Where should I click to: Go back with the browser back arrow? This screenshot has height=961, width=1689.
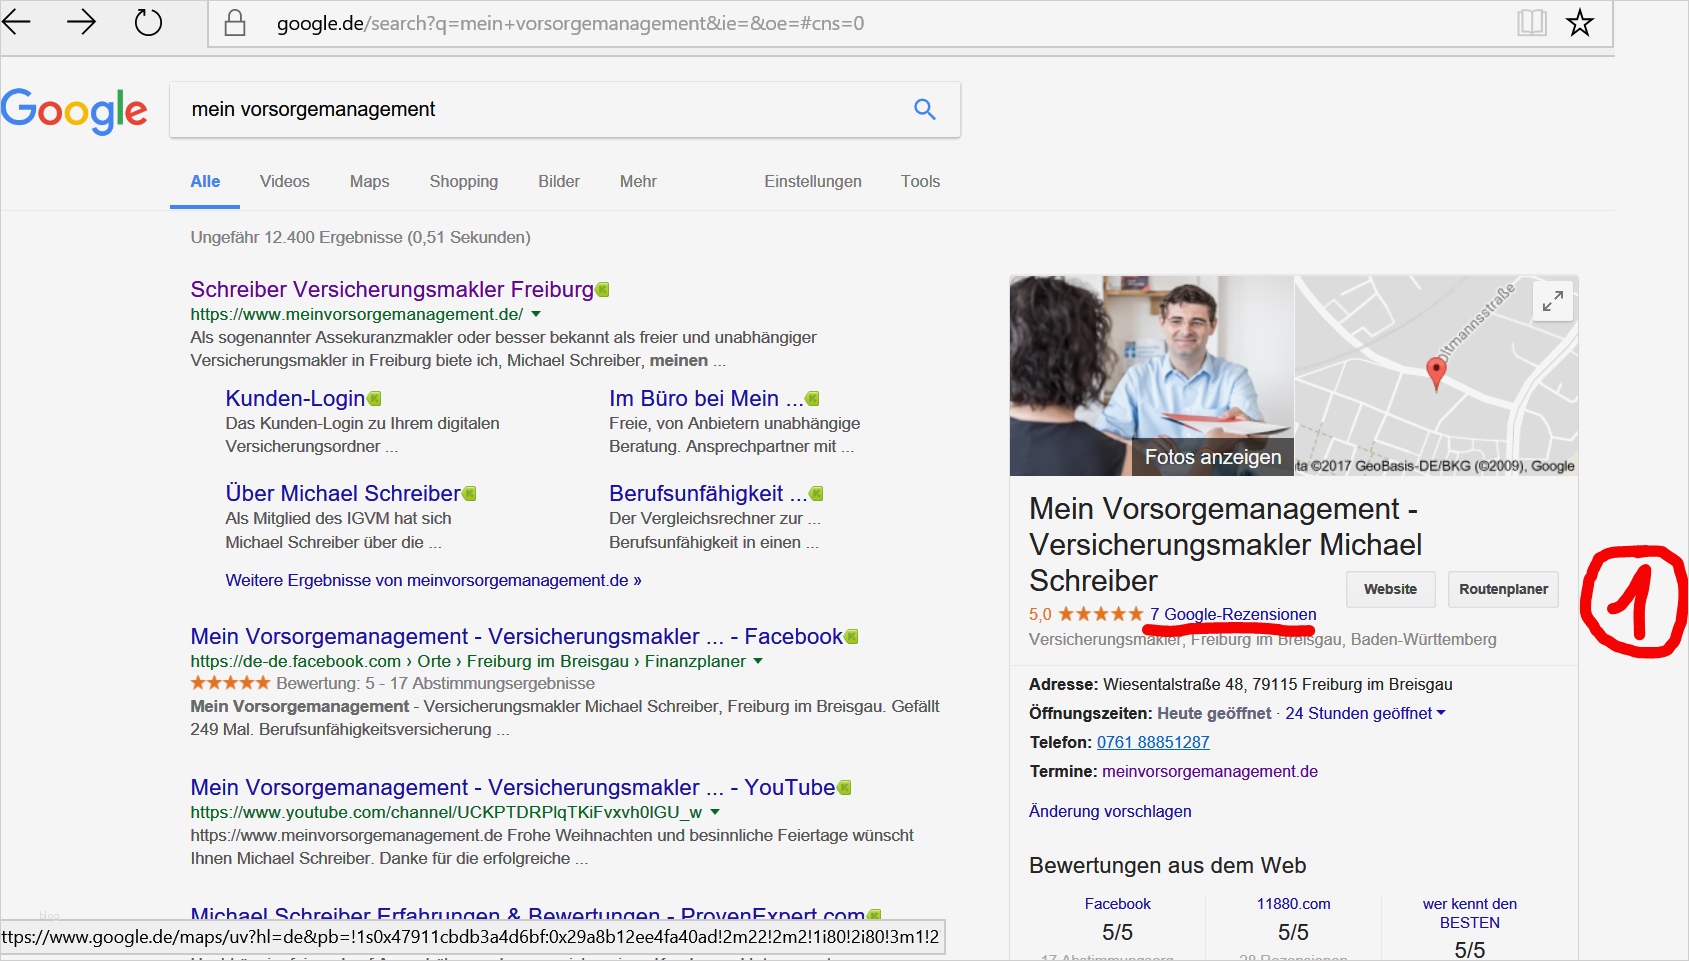[x=17, y=22]
